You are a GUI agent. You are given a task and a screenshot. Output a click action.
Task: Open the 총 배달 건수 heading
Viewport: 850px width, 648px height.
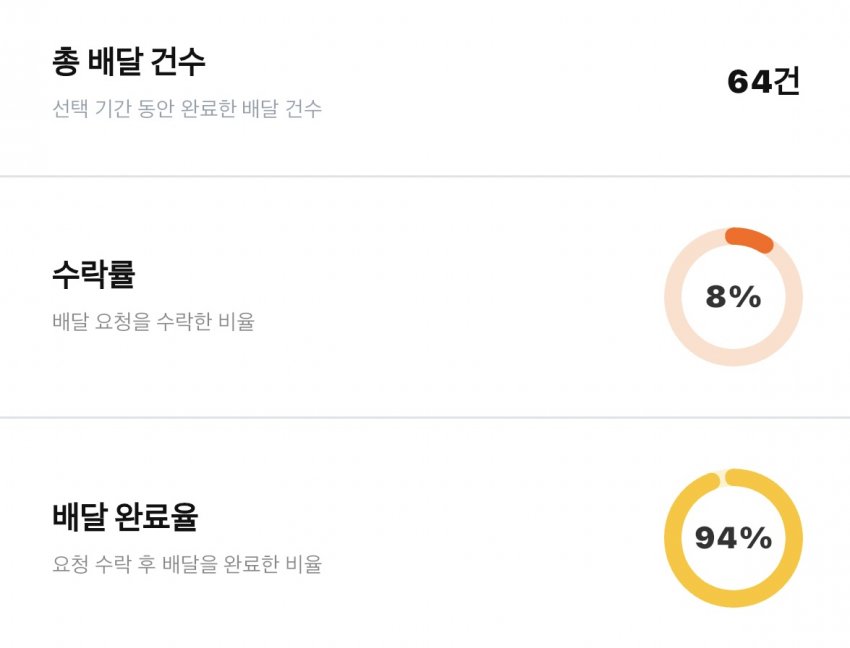[x=129, y=61]
